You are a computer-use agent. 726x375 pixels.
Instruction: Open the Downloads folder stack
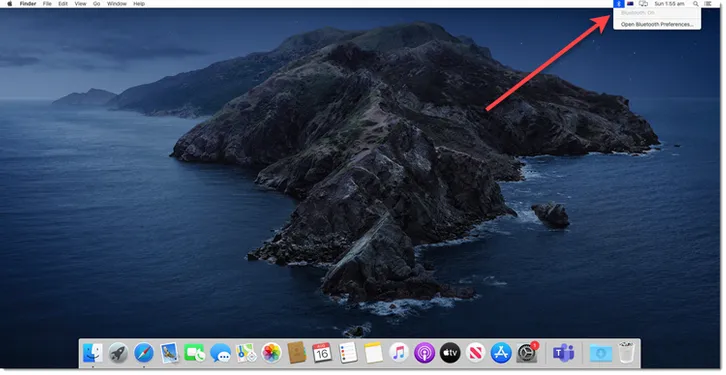coord(601,353)
